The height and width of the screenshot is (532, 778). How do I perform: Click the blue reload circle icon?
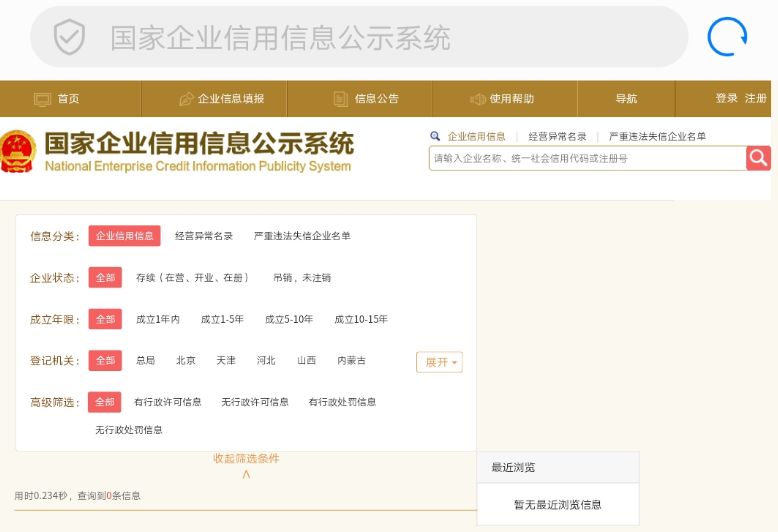(x=727, y=37)
